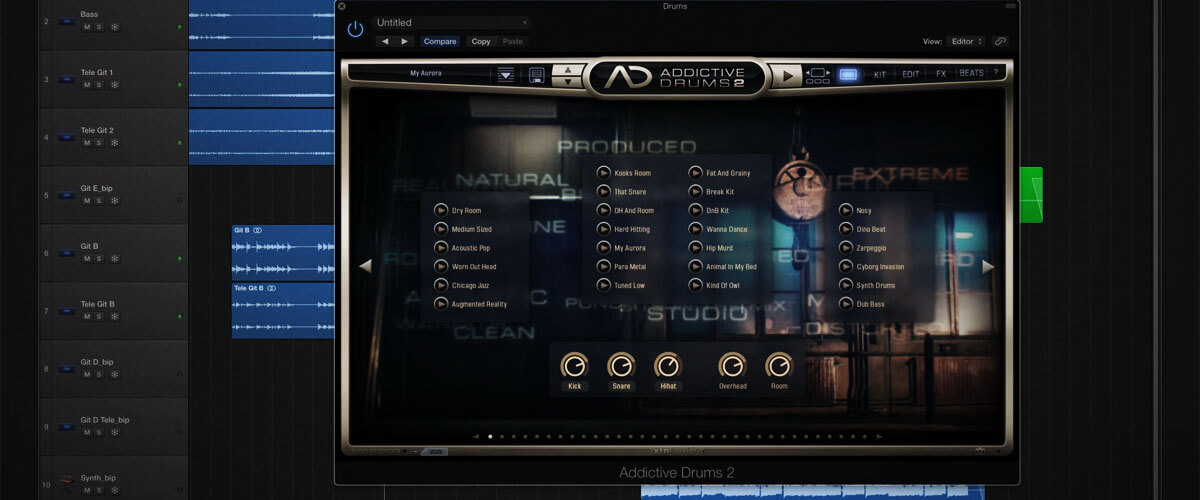This screenshot has height=500, width=1200.
Task: Solo the Tele Git 1 track
Action: click(100, 85)
